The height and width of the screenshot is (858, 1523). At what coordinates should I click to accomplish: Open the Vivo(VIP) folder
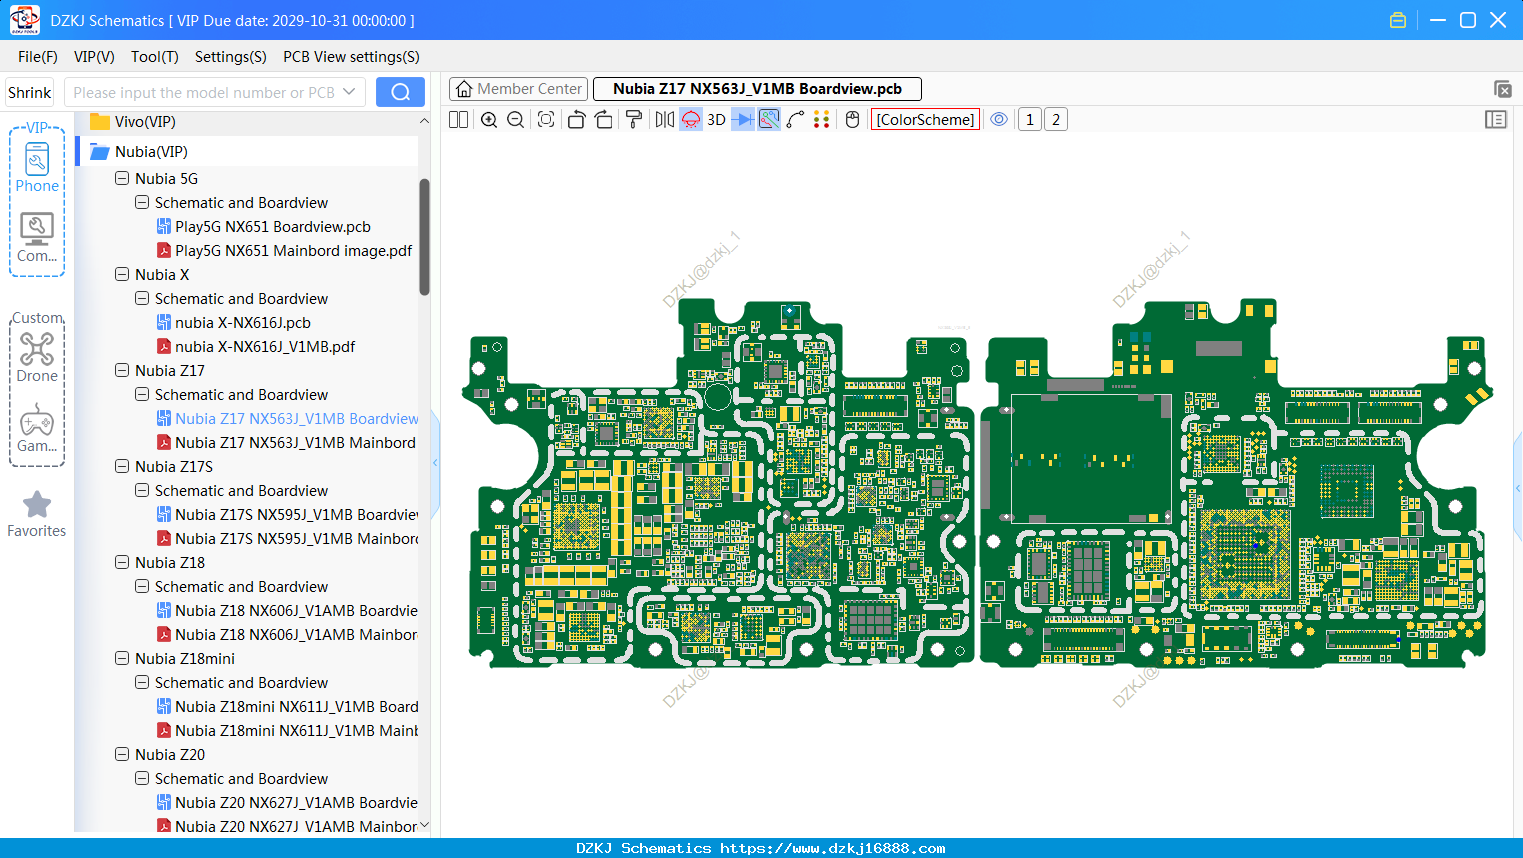145,121
